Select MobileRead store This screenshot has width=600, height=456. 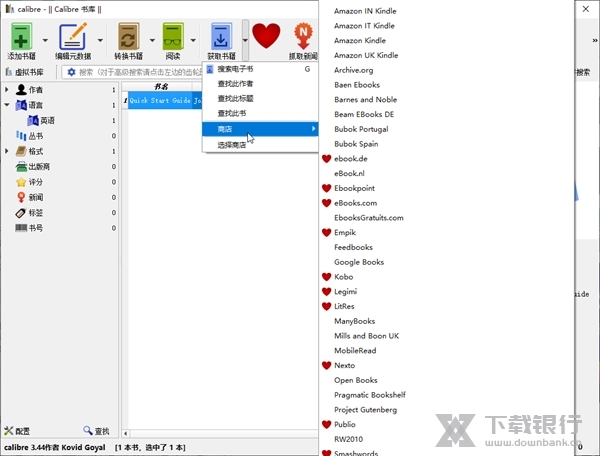[x=355, y=351]
